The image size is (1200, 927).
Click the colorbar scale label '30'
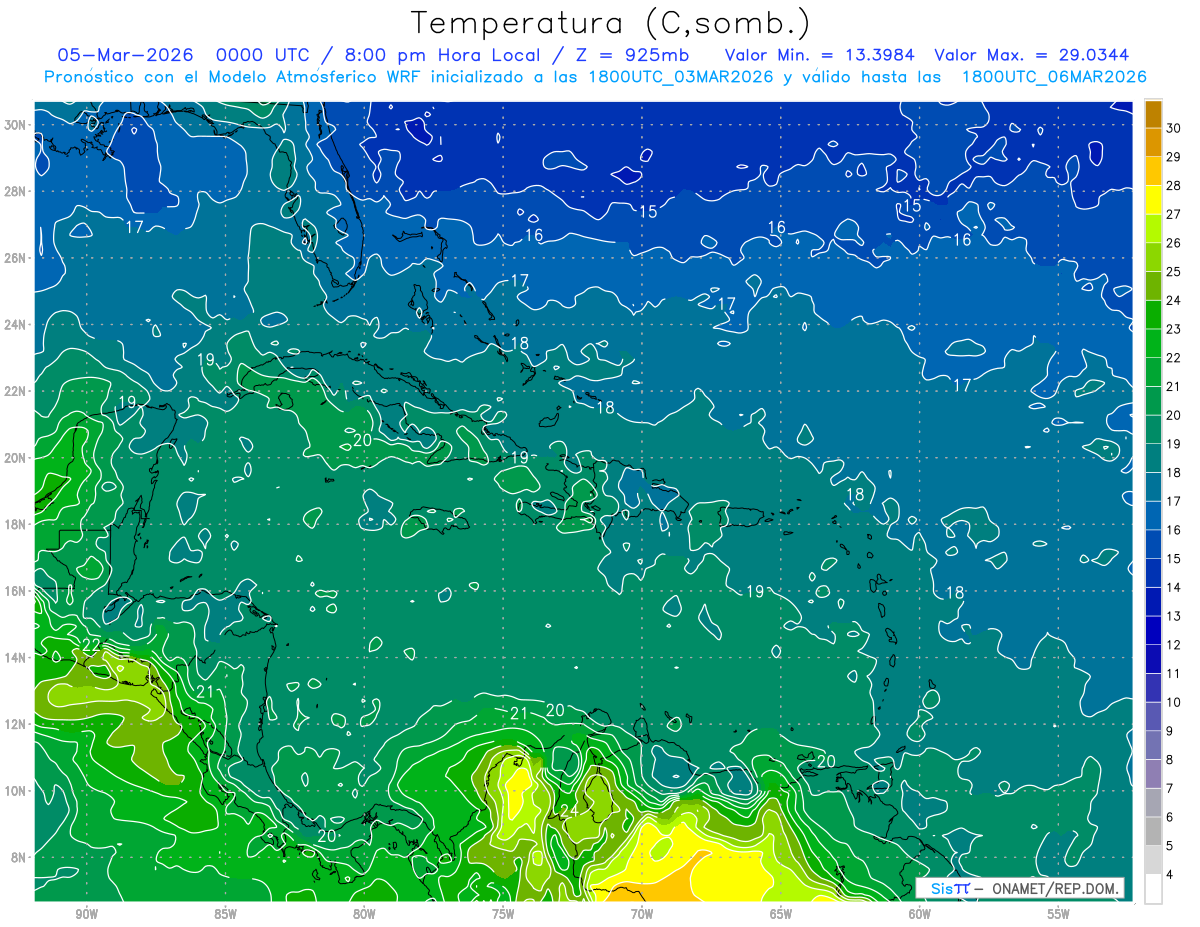1174,128
